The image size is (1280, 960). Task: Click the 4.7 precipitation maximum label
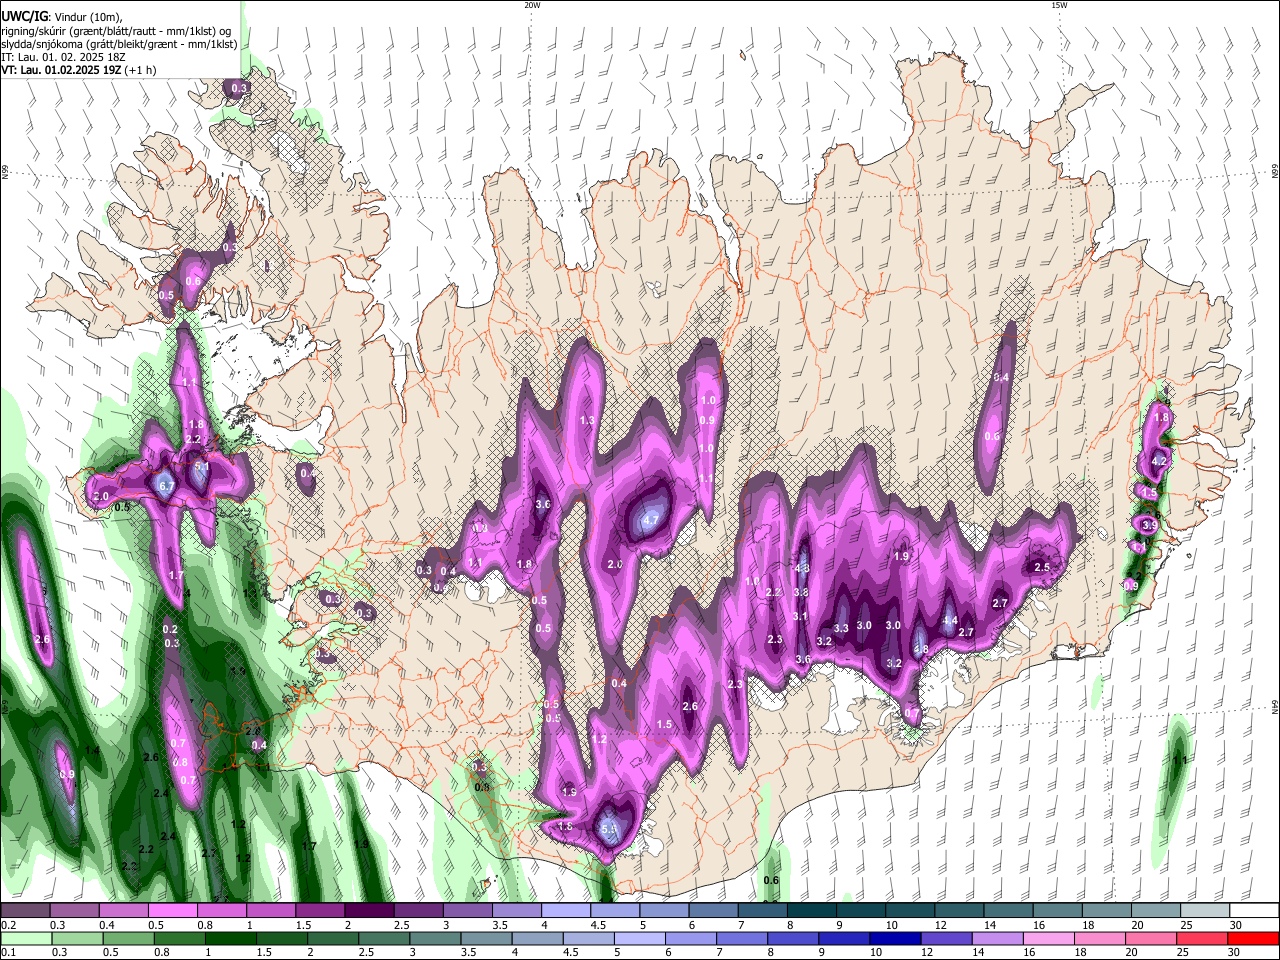650,520
